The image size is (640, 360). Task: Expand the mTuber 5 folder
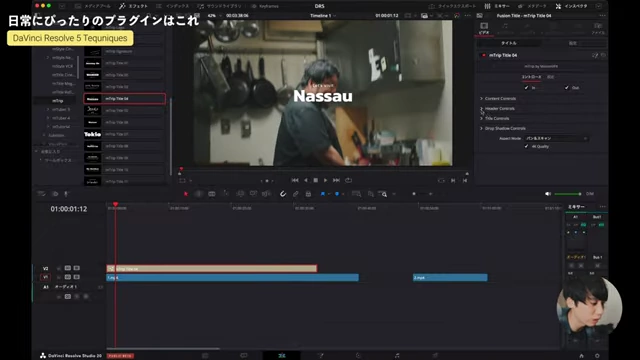[48, 109]
